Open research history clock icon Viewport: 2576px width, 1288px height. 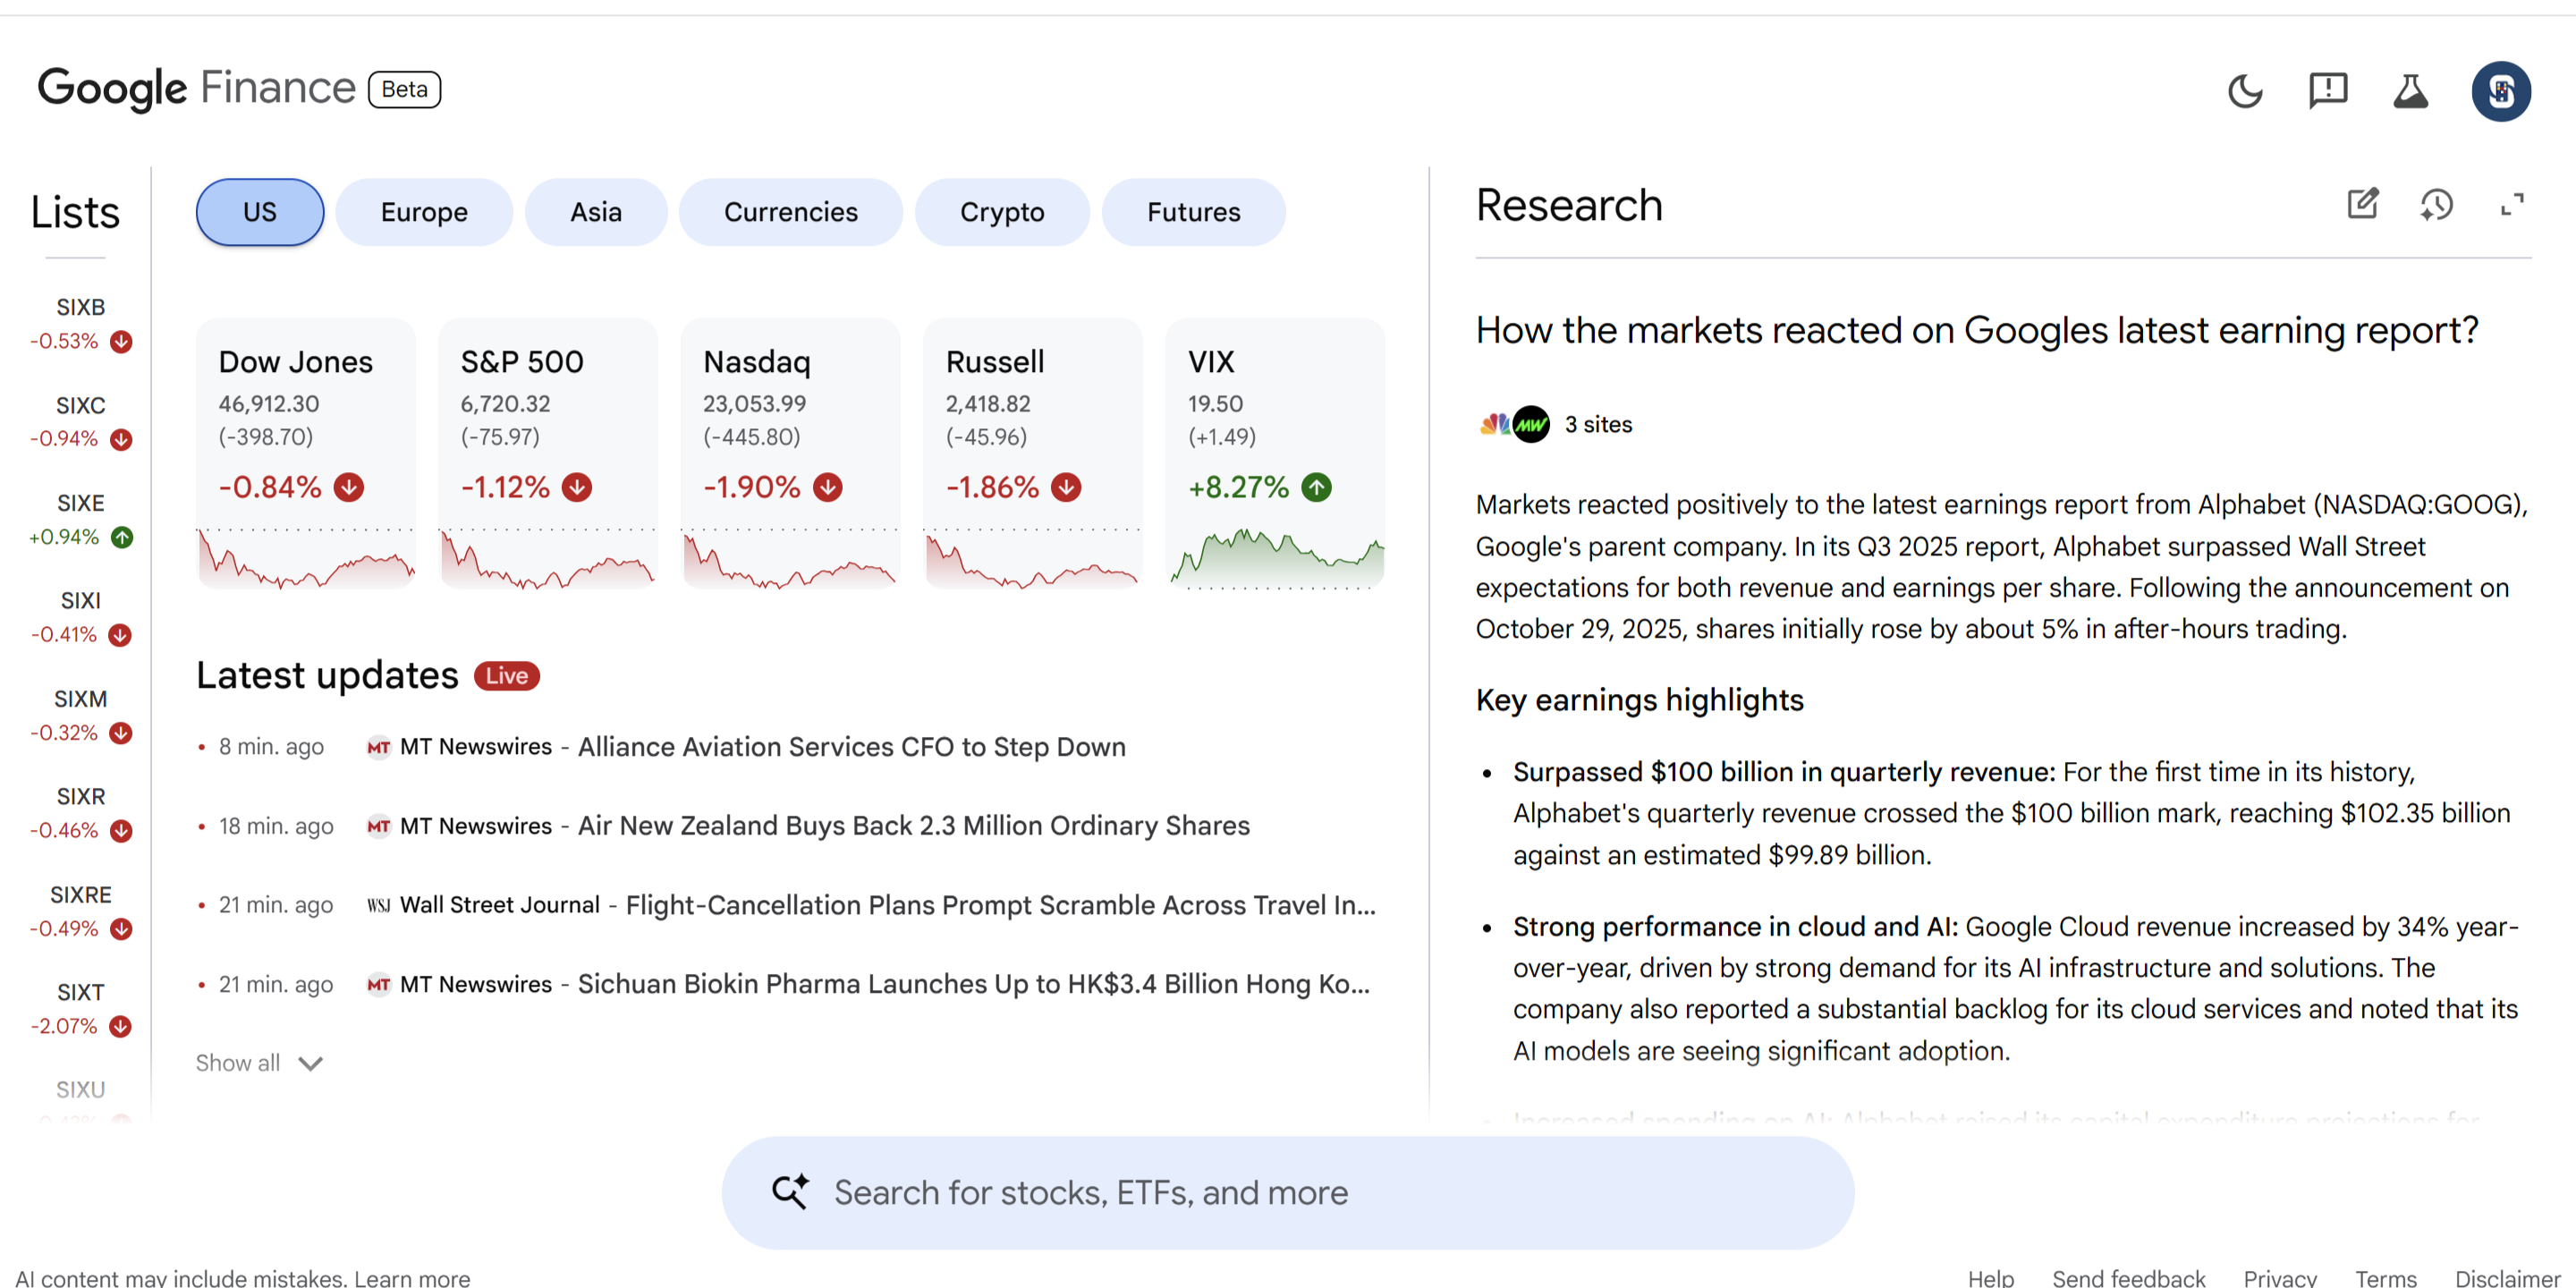[2436, 205]
